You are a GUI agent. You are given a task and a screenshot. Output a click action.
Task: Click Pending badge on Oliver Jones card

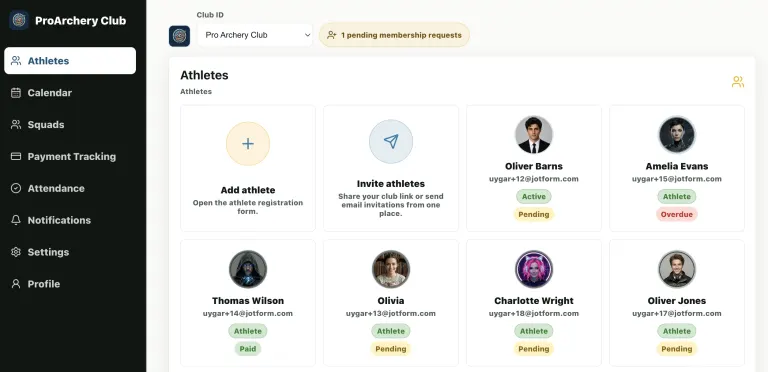click(x=677, y=349)
